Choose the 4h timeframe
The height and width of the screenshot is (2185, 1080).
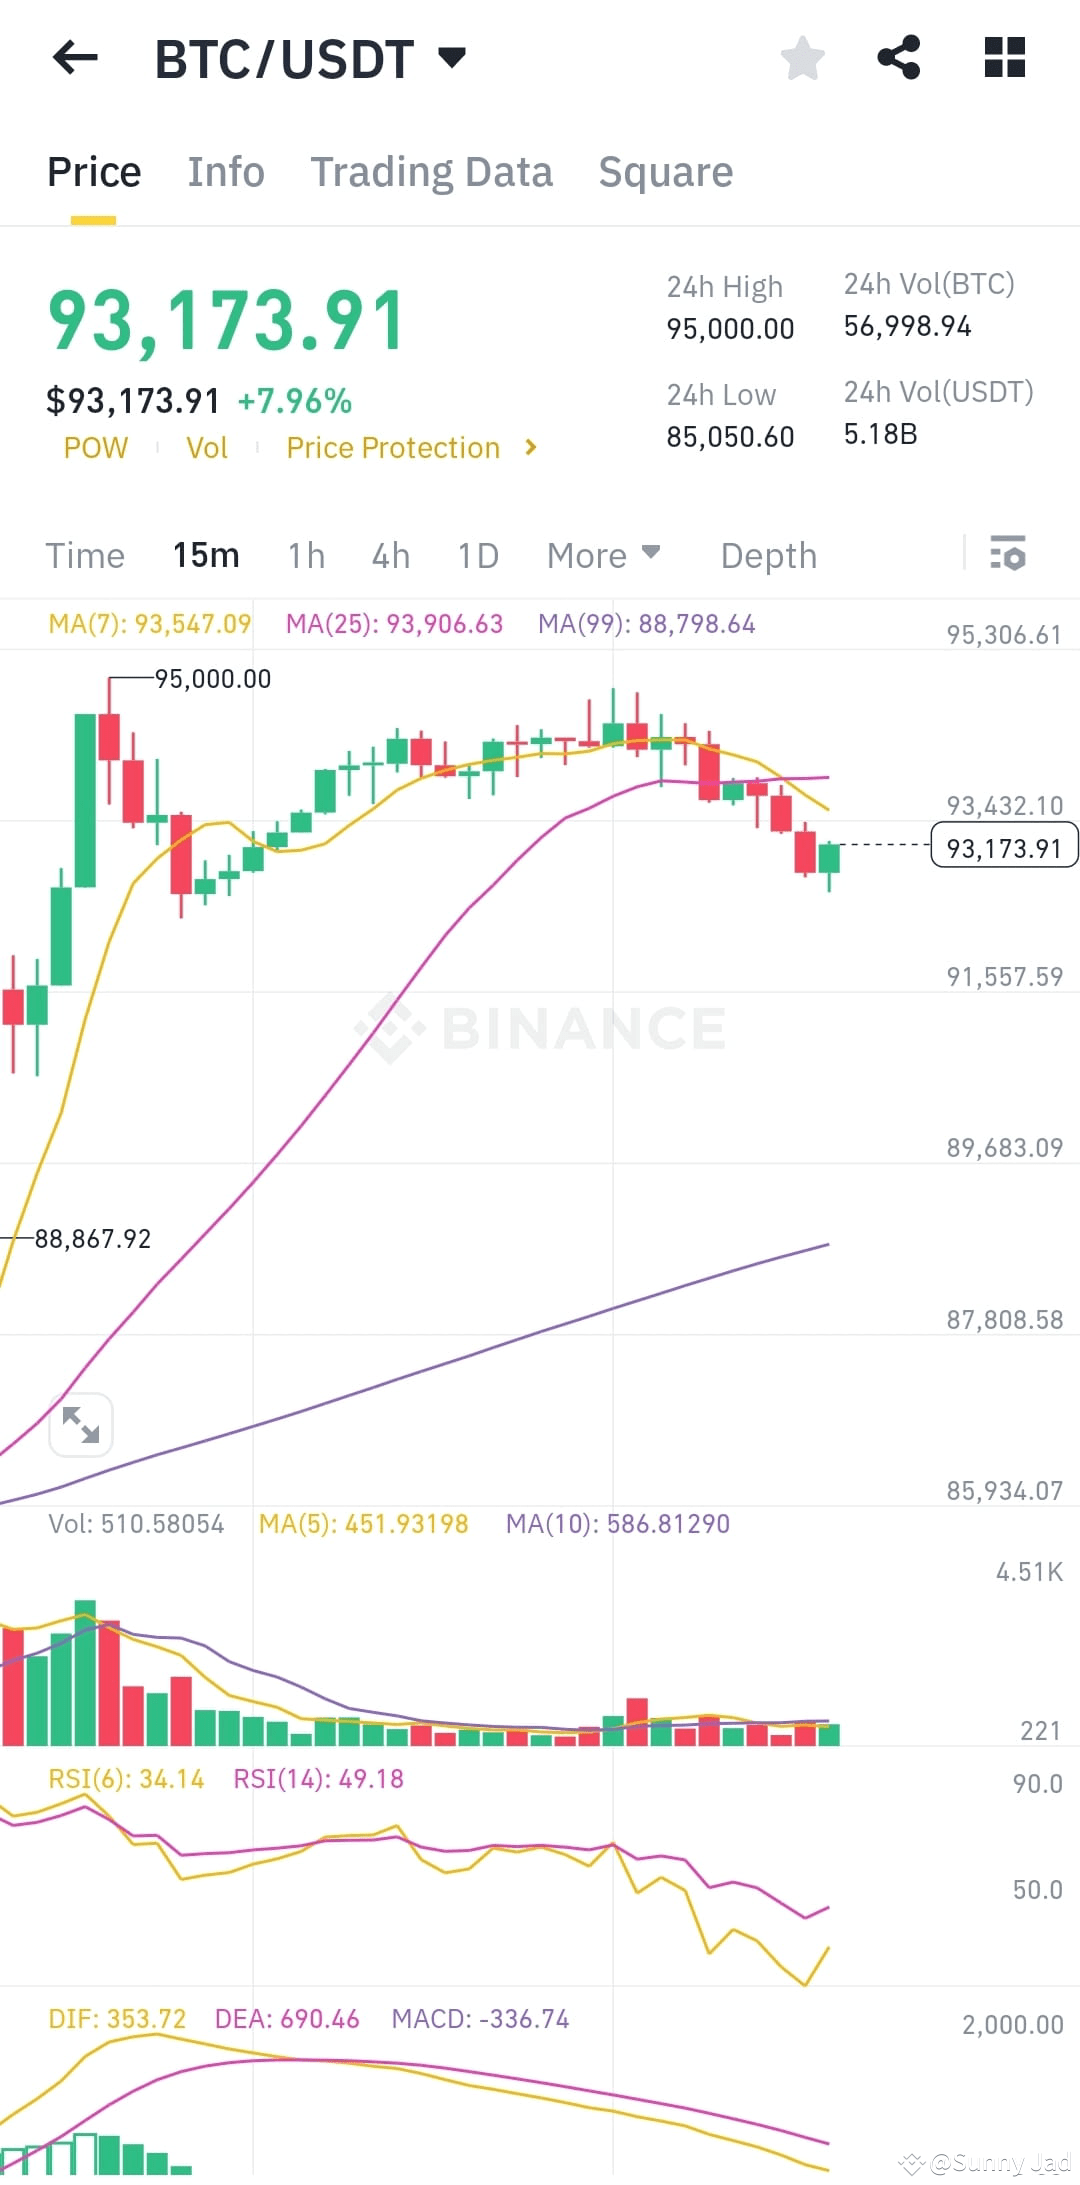(x=390, y=554)
